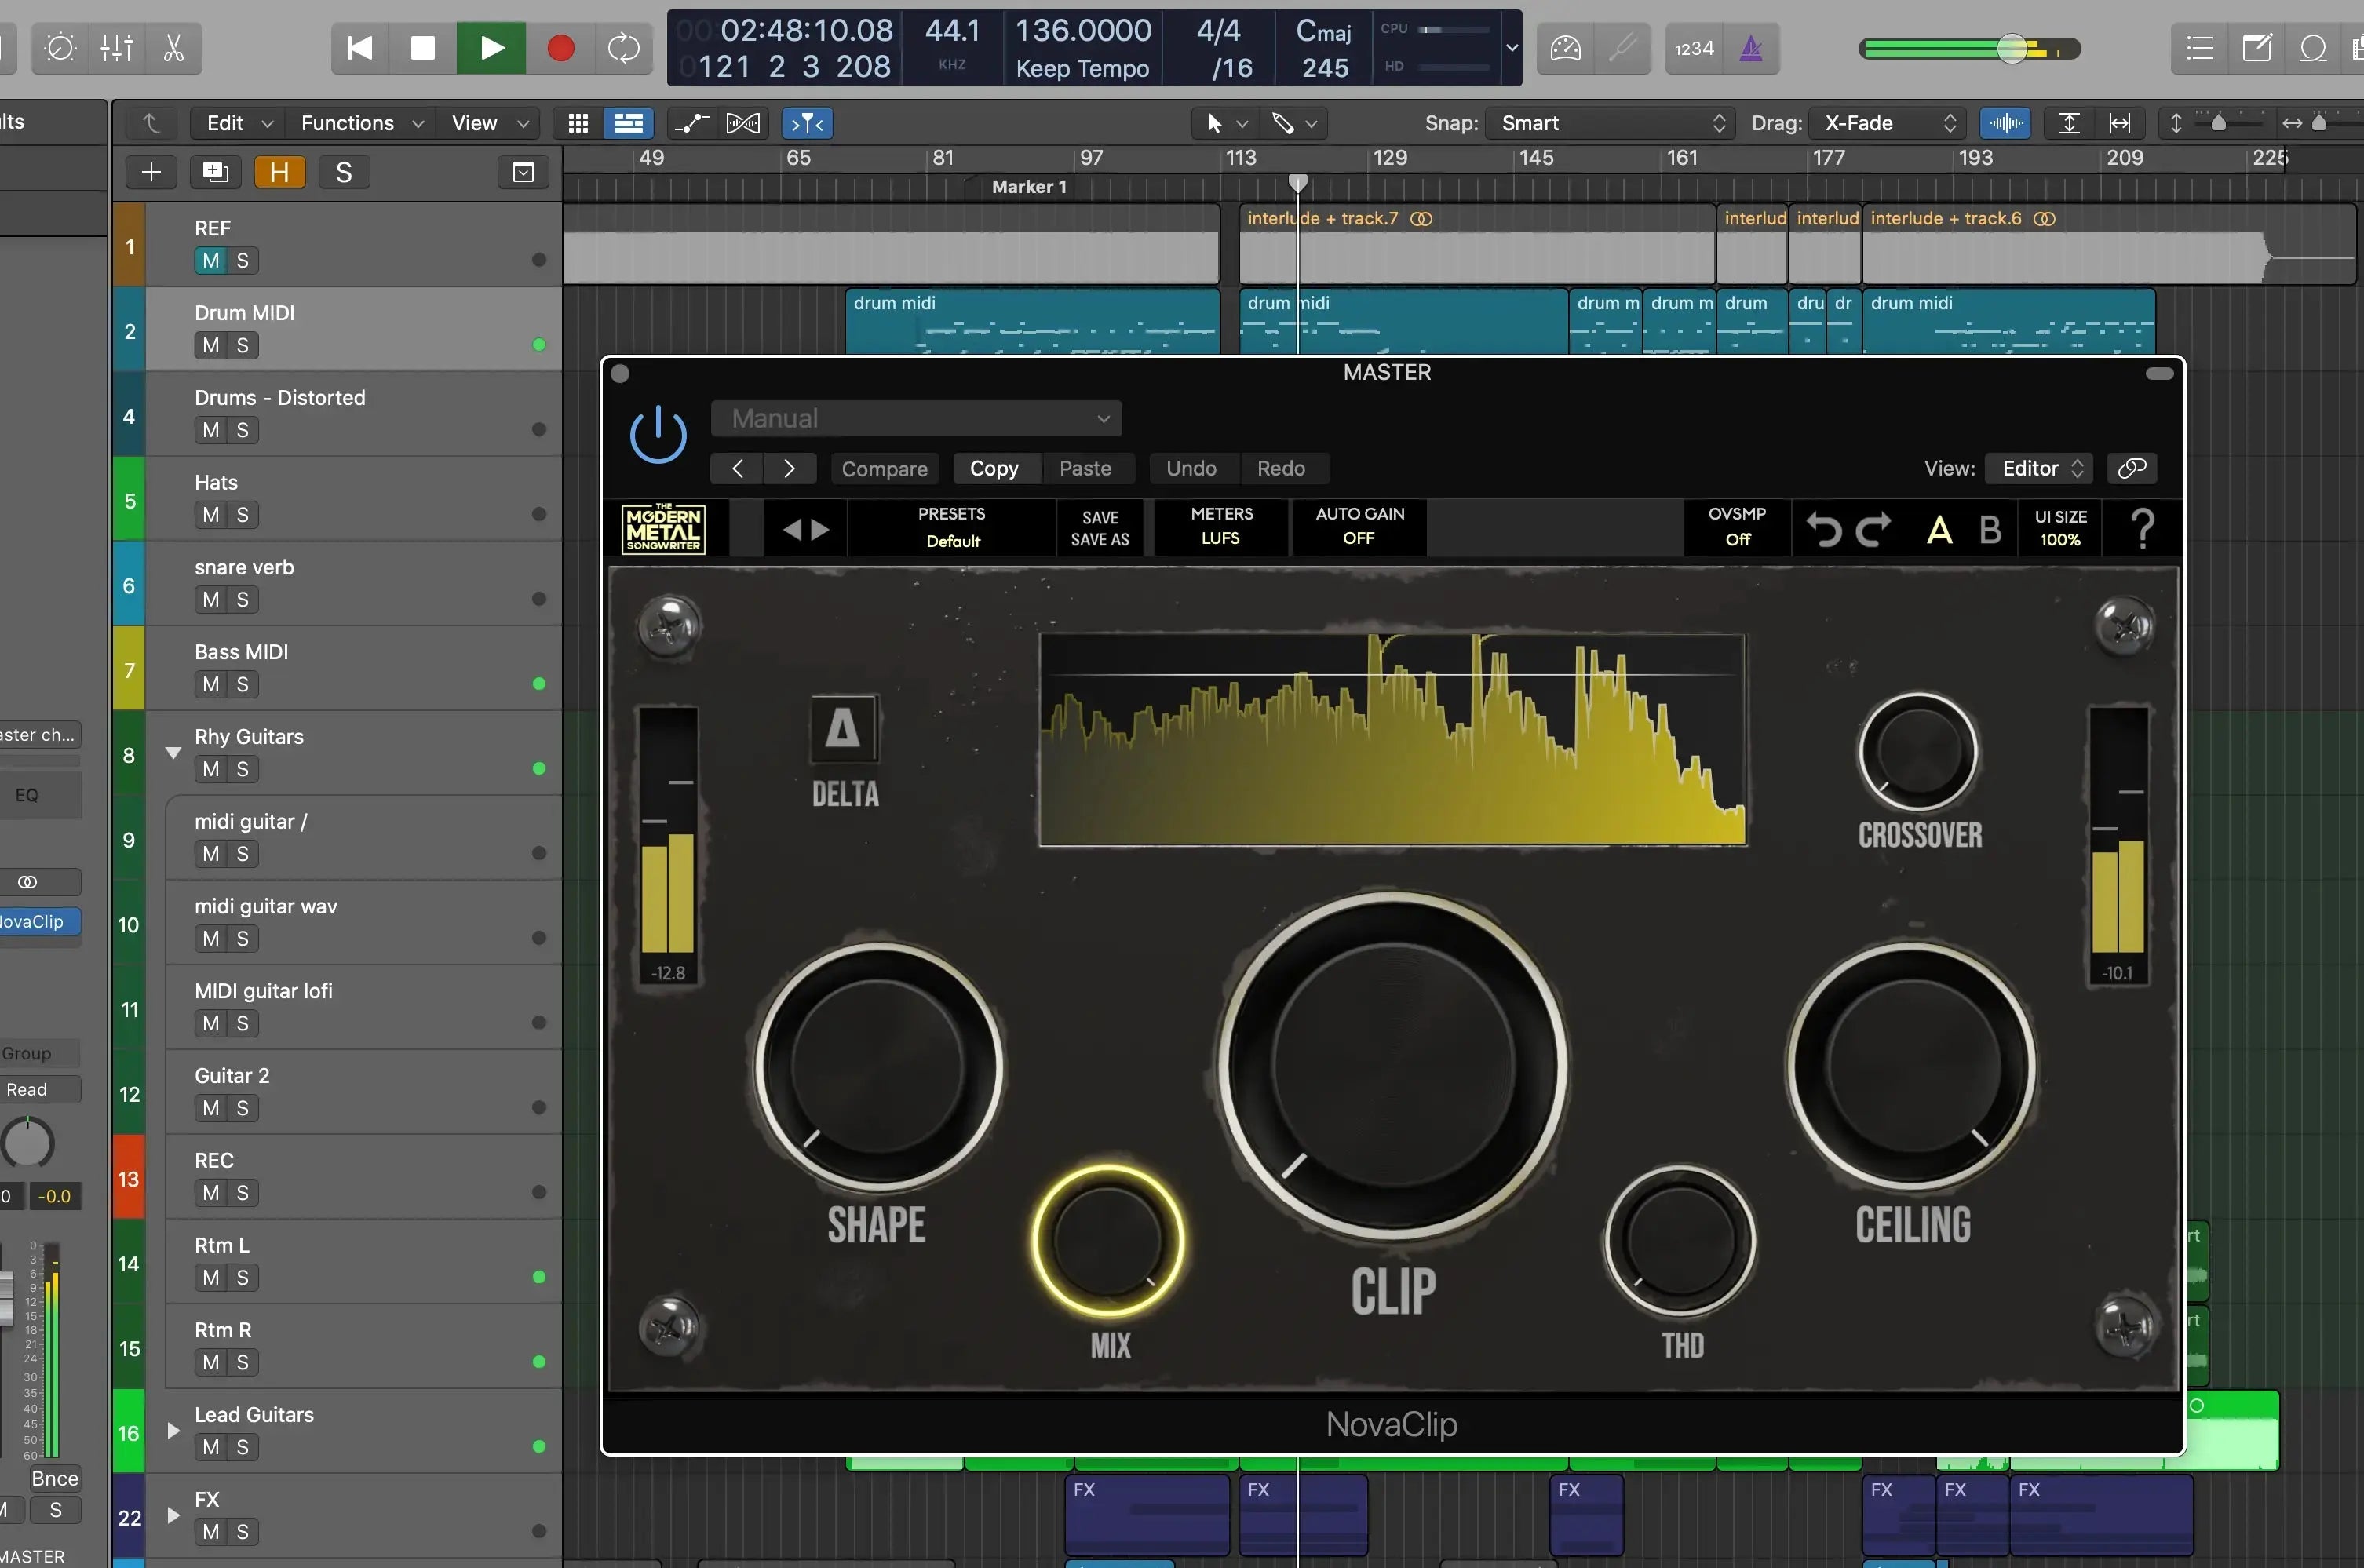
Task: Open the Manual preset dropdown
Action: (916, 418)
